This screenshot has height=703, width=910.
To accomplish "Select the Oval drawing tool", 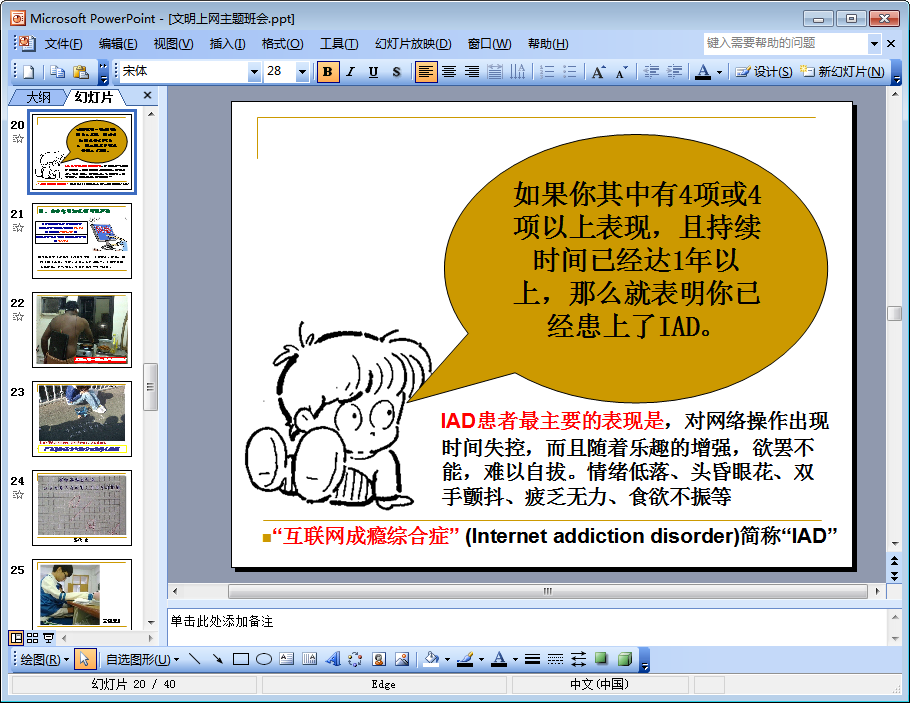I will (264, 659).
